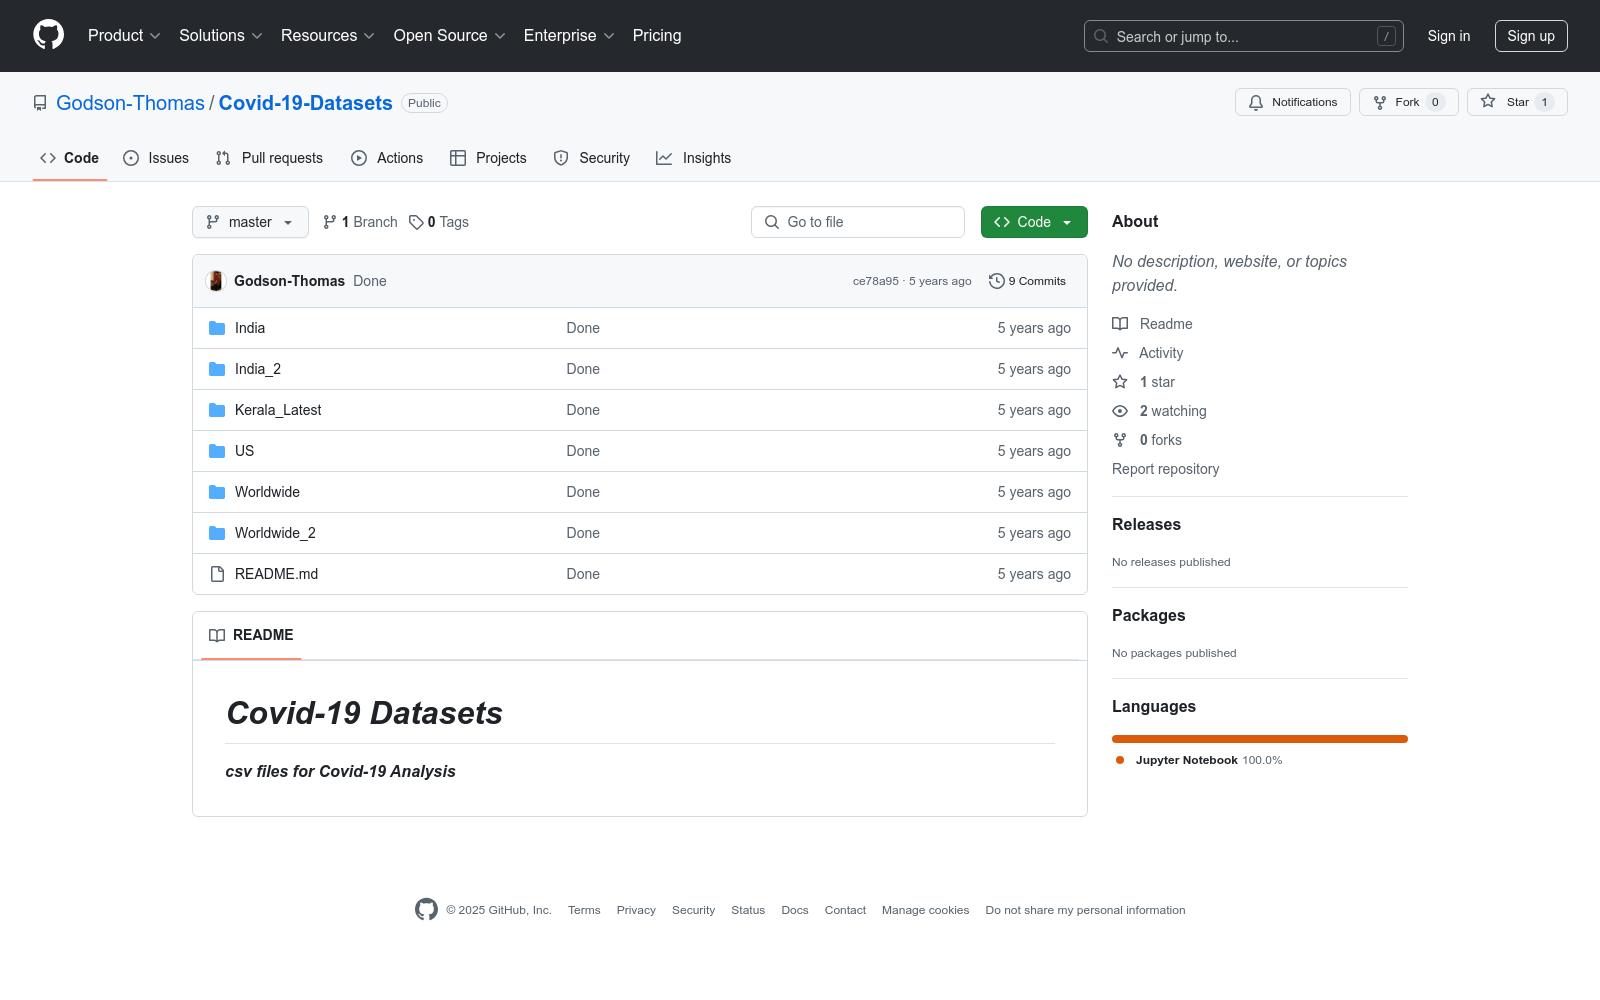This screenshot has height=1000, width=1600.
Task: Click the footer GitHub logo
Action: [426, 909]
